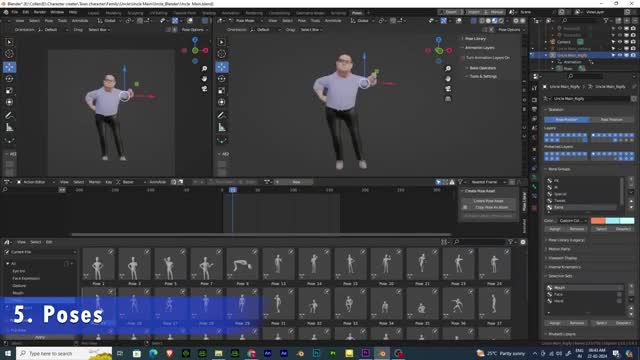Click current frame marker on timeline
This screenshot has width=640, height=360.
coord(233,190)
